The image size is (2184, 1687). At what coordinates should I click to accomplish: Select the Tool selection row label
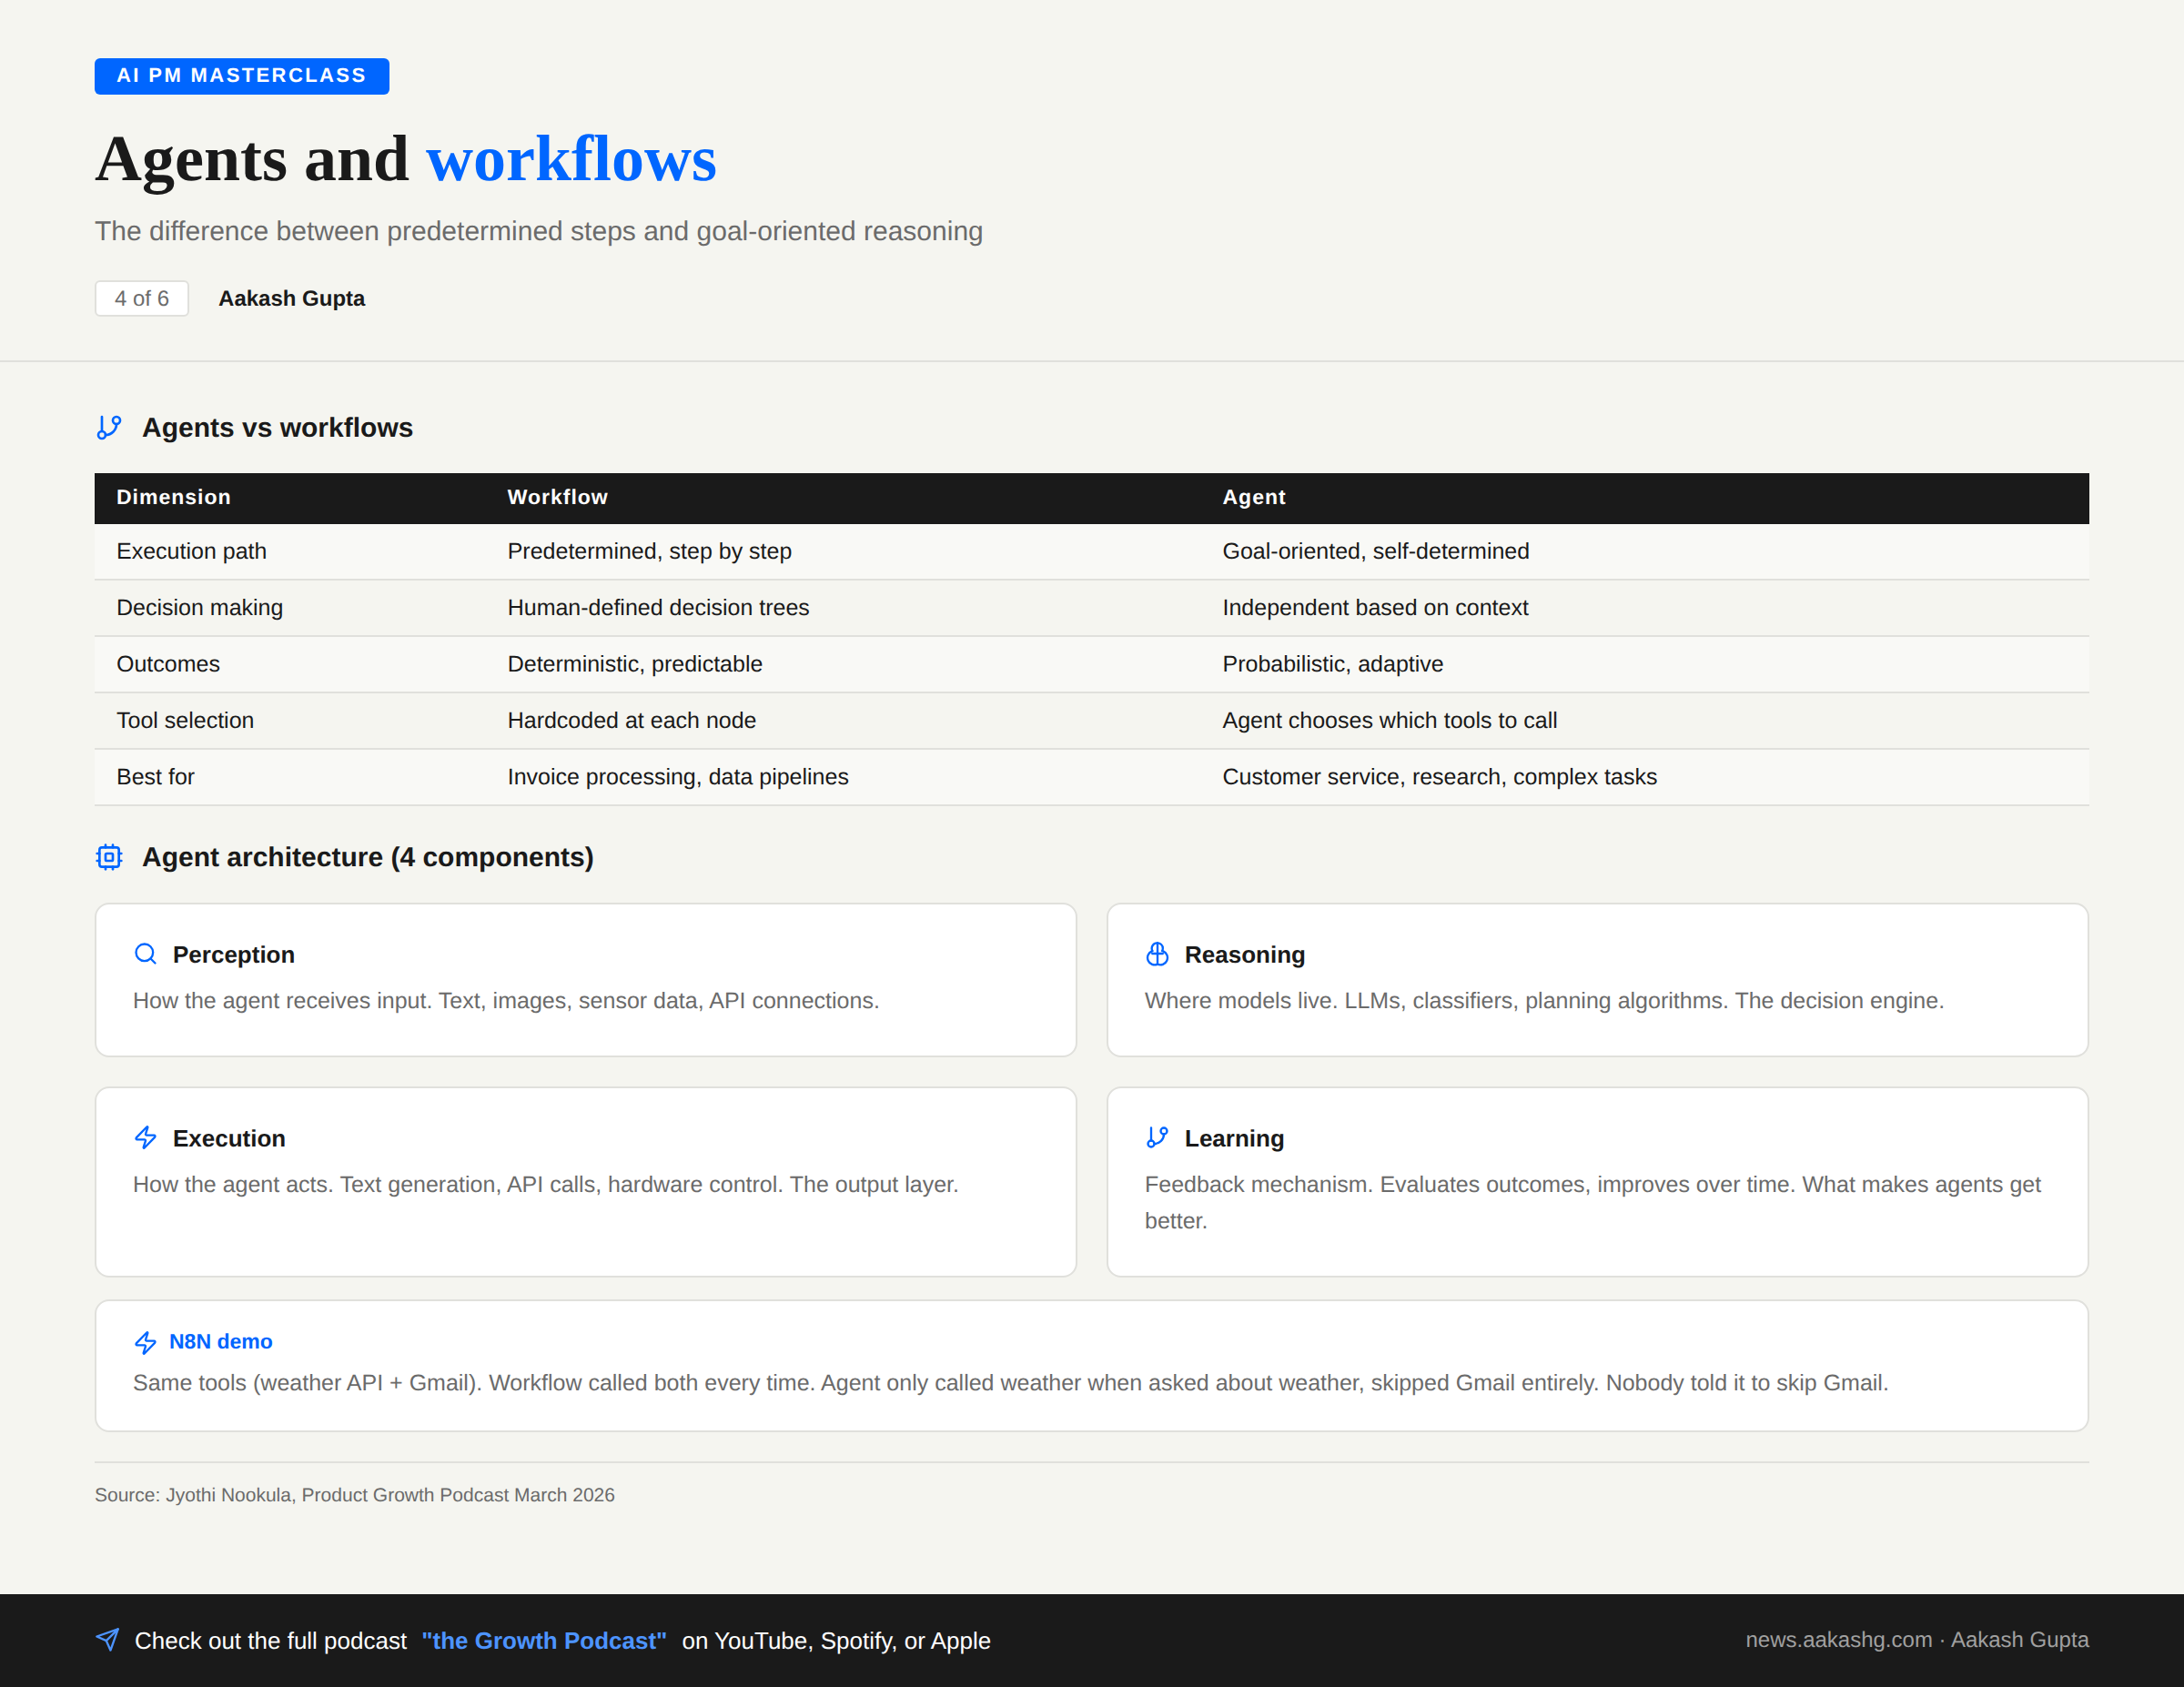[x=185, y=720]
